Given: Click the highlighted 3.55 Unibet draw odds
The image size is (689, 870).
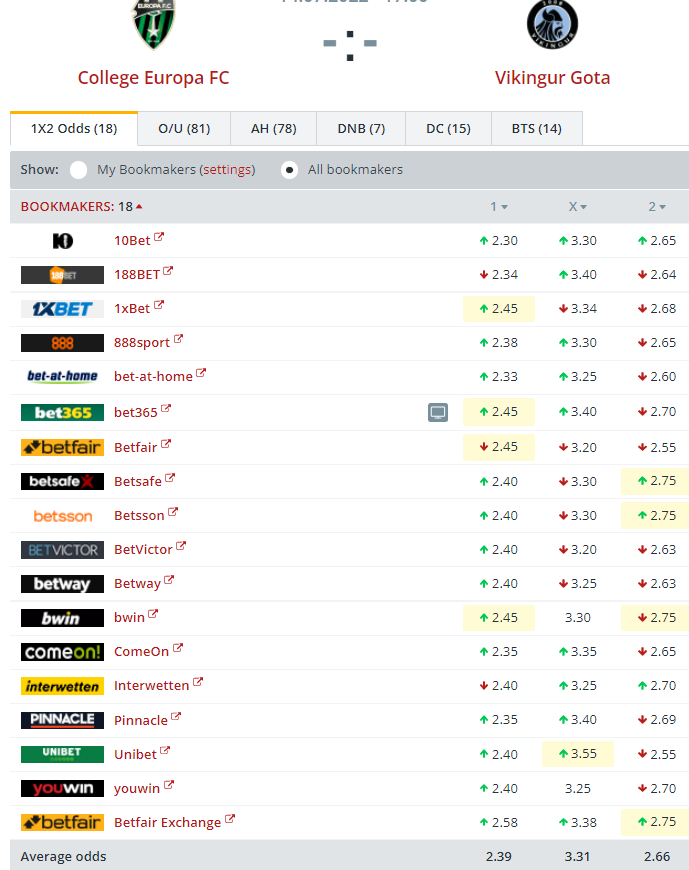Looking at the screenshot, I should (577, 754).
